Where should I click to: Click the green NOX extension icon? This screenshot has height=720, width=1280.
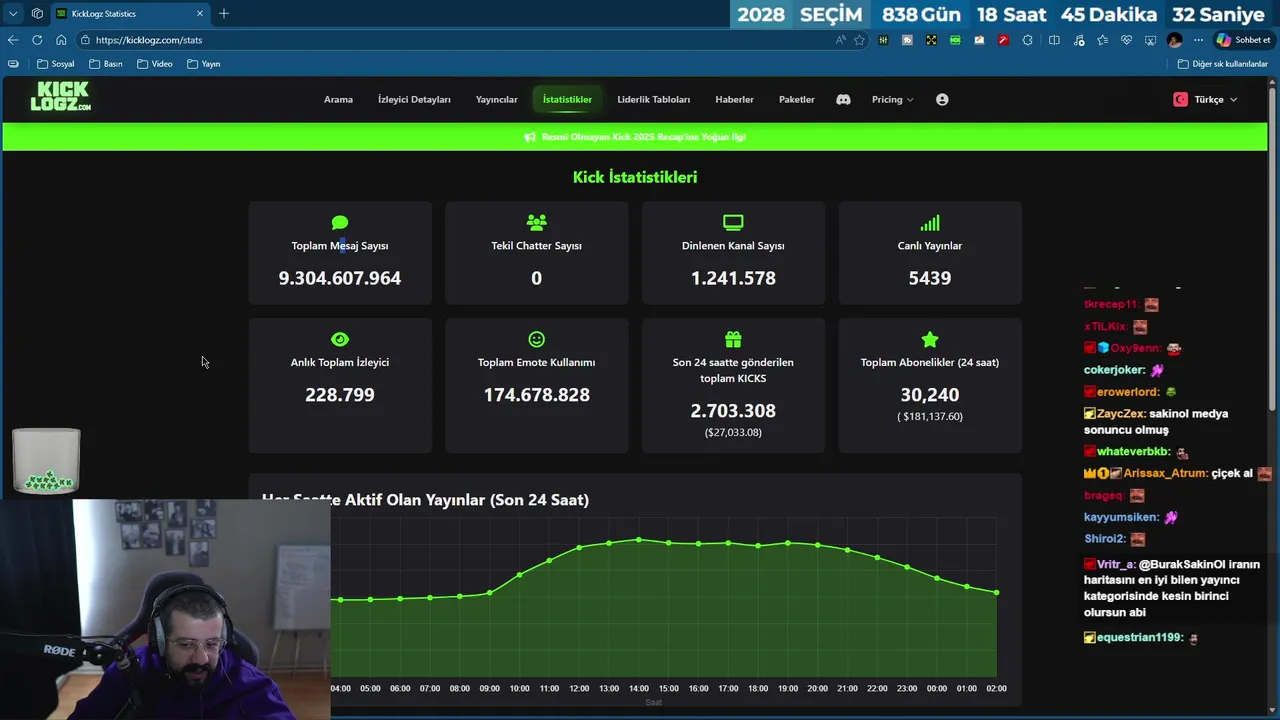pos(955,40)
